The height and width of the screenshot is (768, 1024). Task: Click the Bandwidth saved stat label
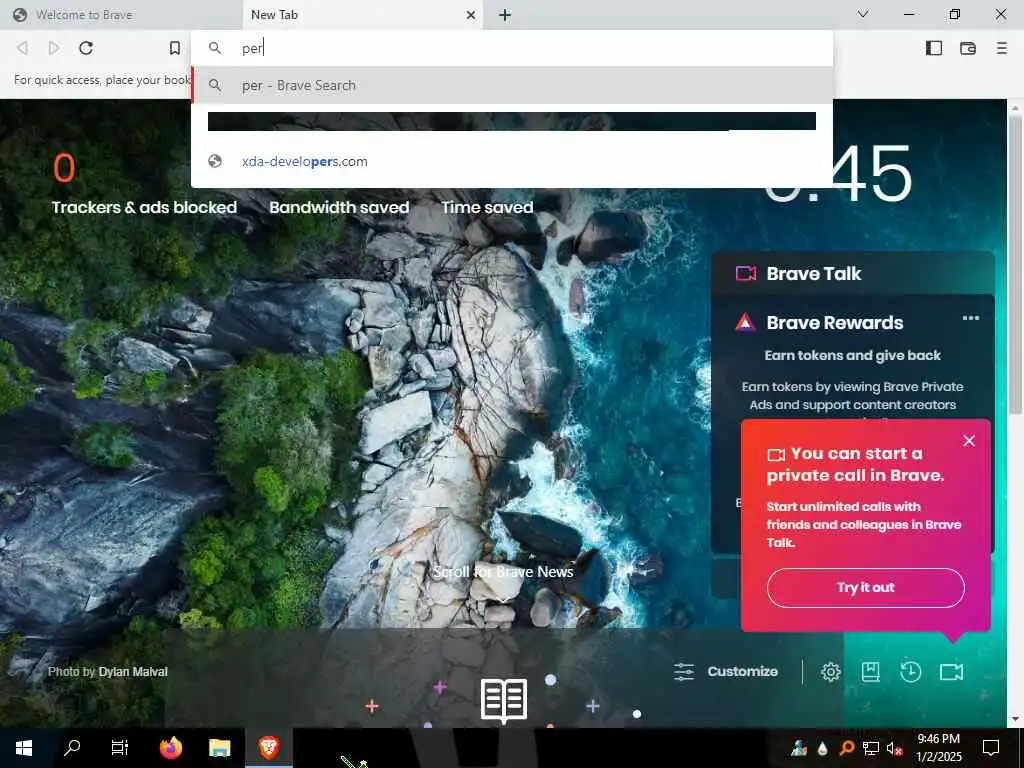(339, 207)
